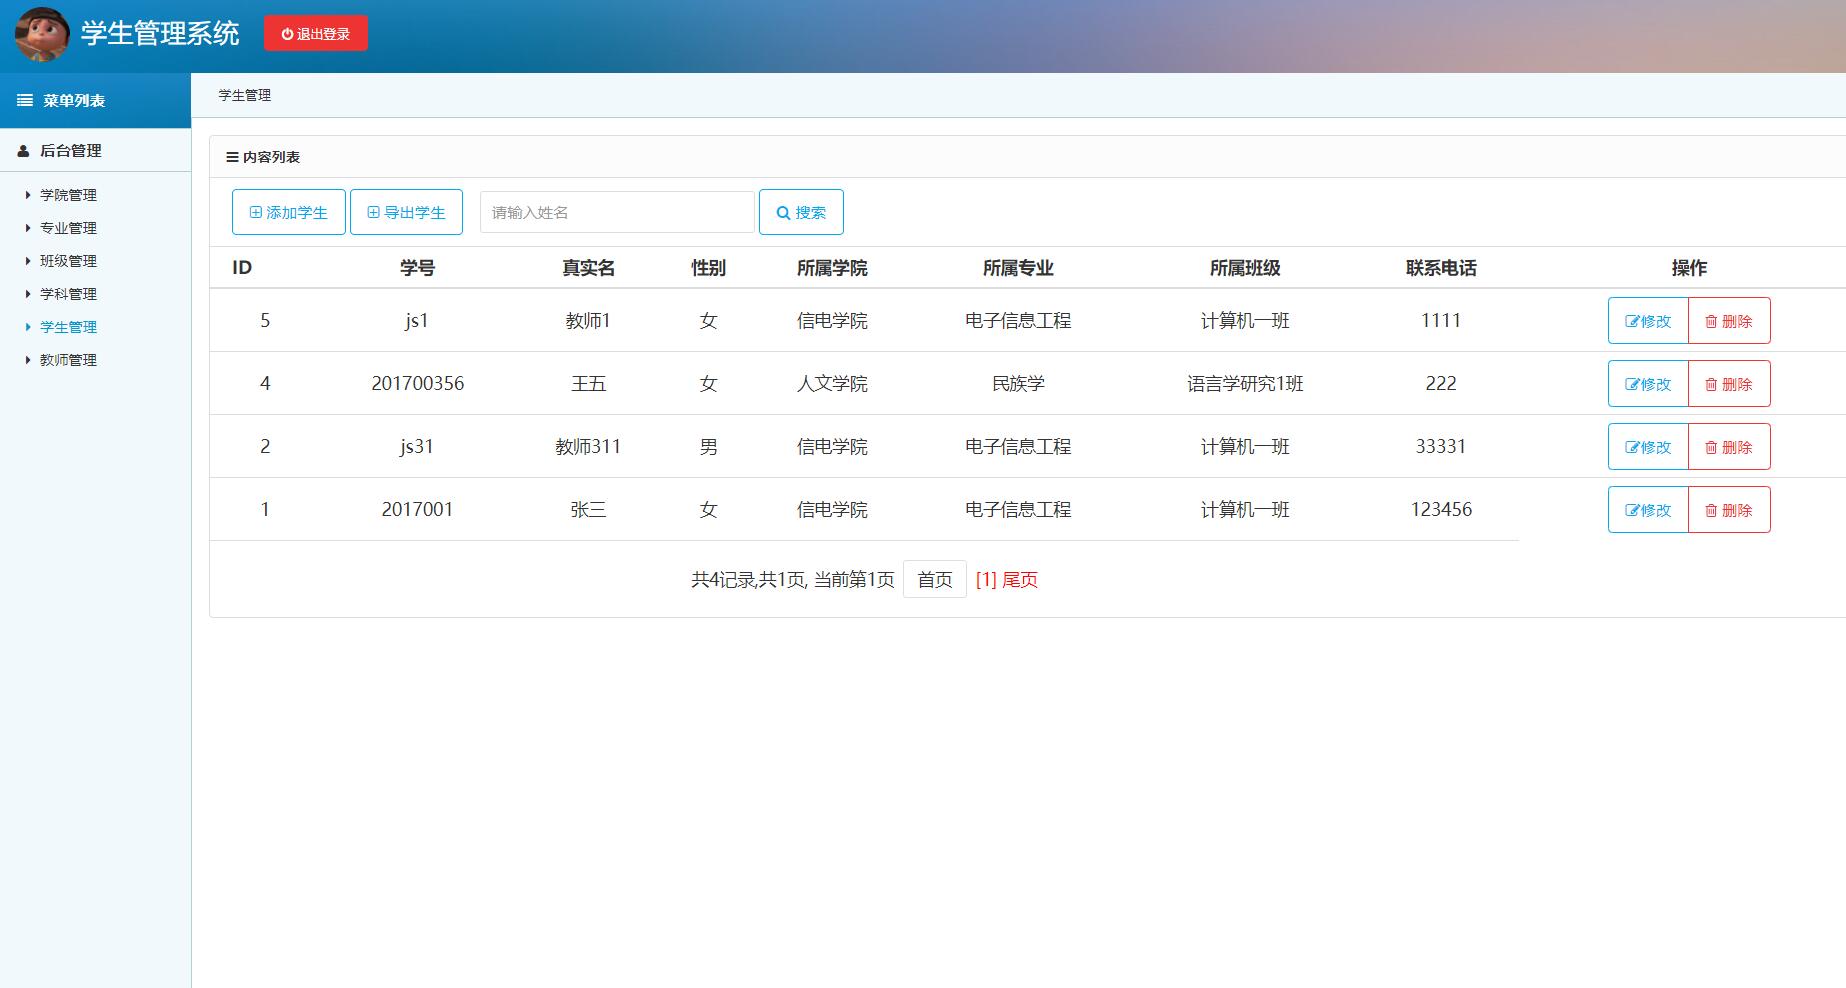Screen dimensions: 1846x988
Task: Click the trash icon to delete 张三
Action: click(1711, 509)
